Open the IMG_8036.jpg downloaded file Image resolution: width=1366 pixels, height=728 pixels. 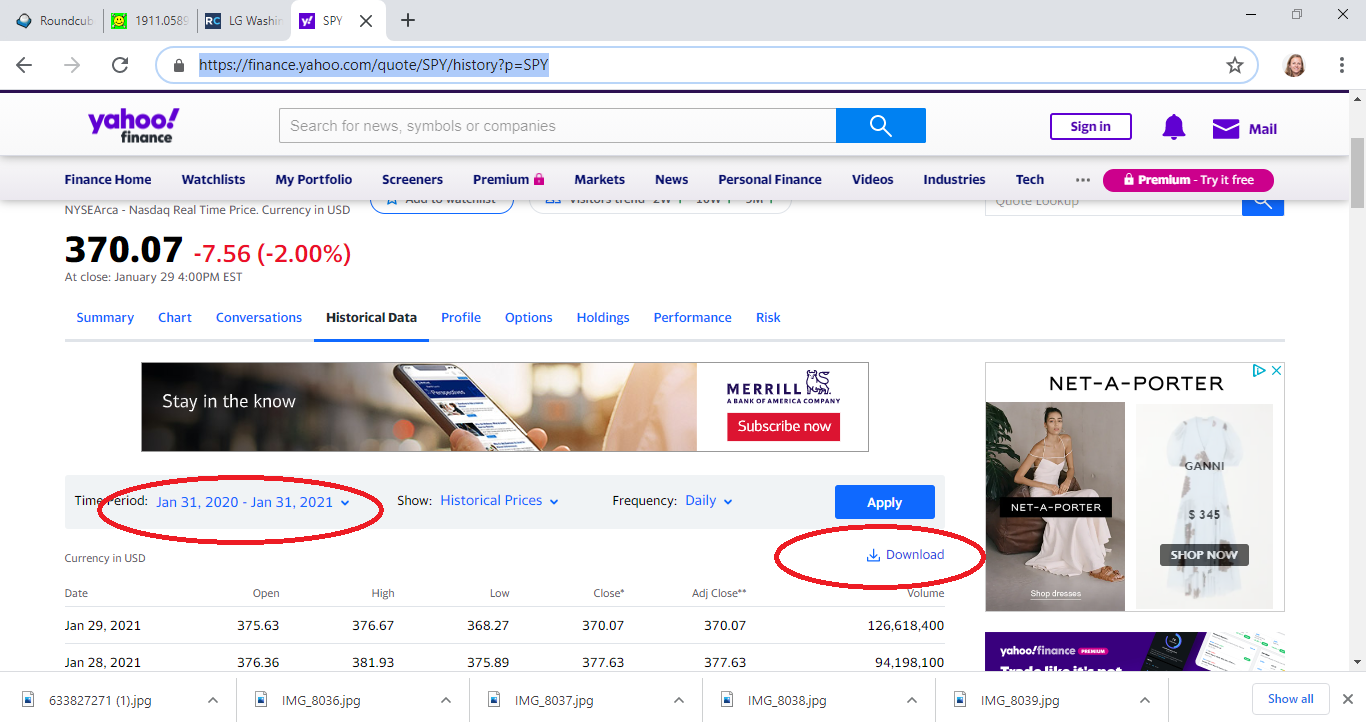coord(320,700)
